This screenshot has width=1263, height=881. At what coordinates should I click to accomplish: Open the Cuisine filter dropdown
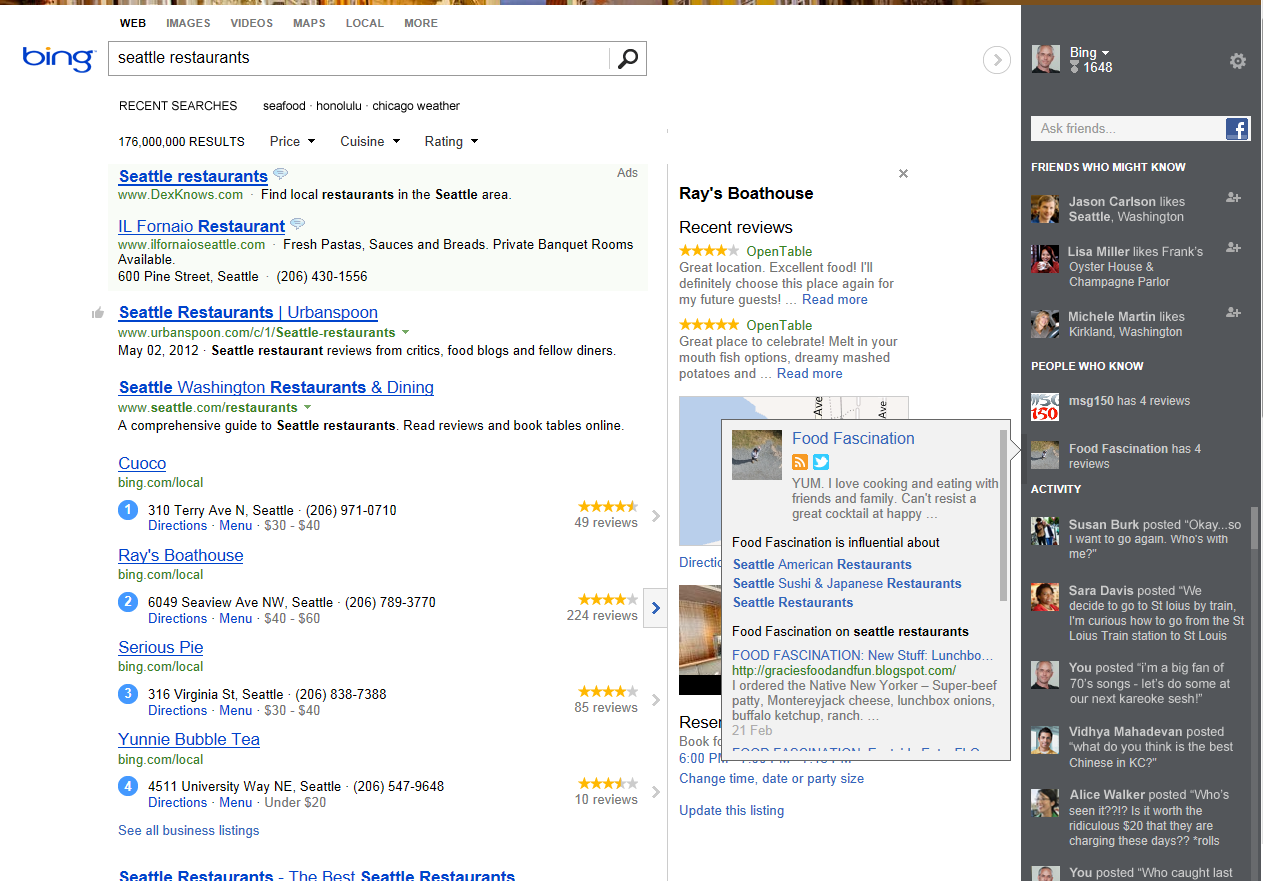[370, 142]
